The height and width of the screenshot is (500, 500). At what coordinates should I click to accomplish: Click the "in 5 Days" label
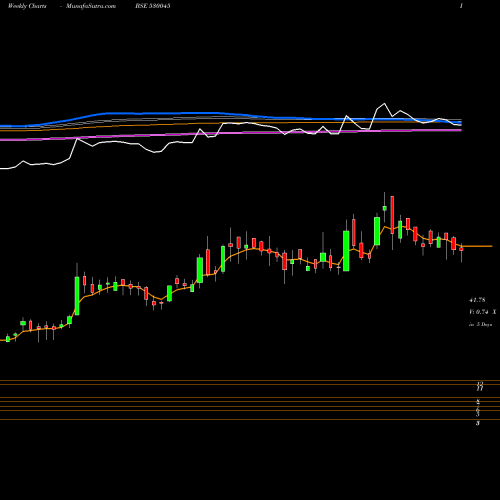(480, 324)
